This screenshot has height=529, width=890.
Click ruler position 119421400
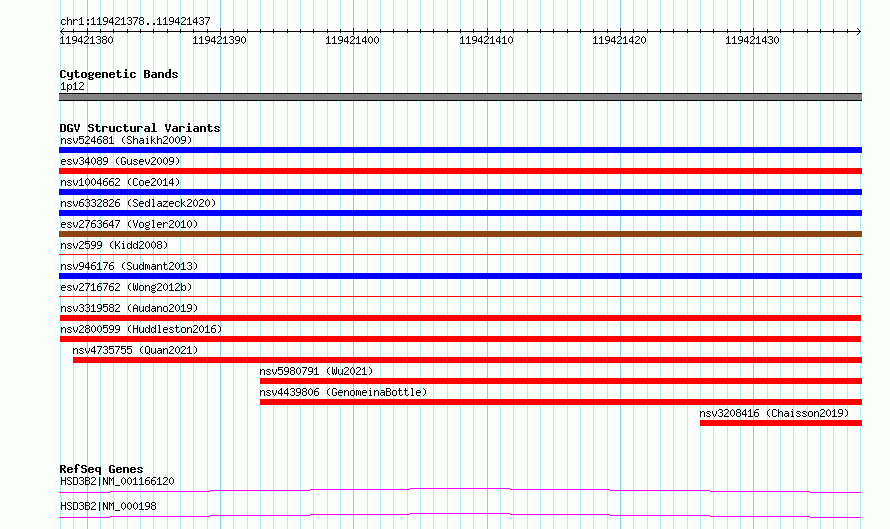(x=352, y=40)
